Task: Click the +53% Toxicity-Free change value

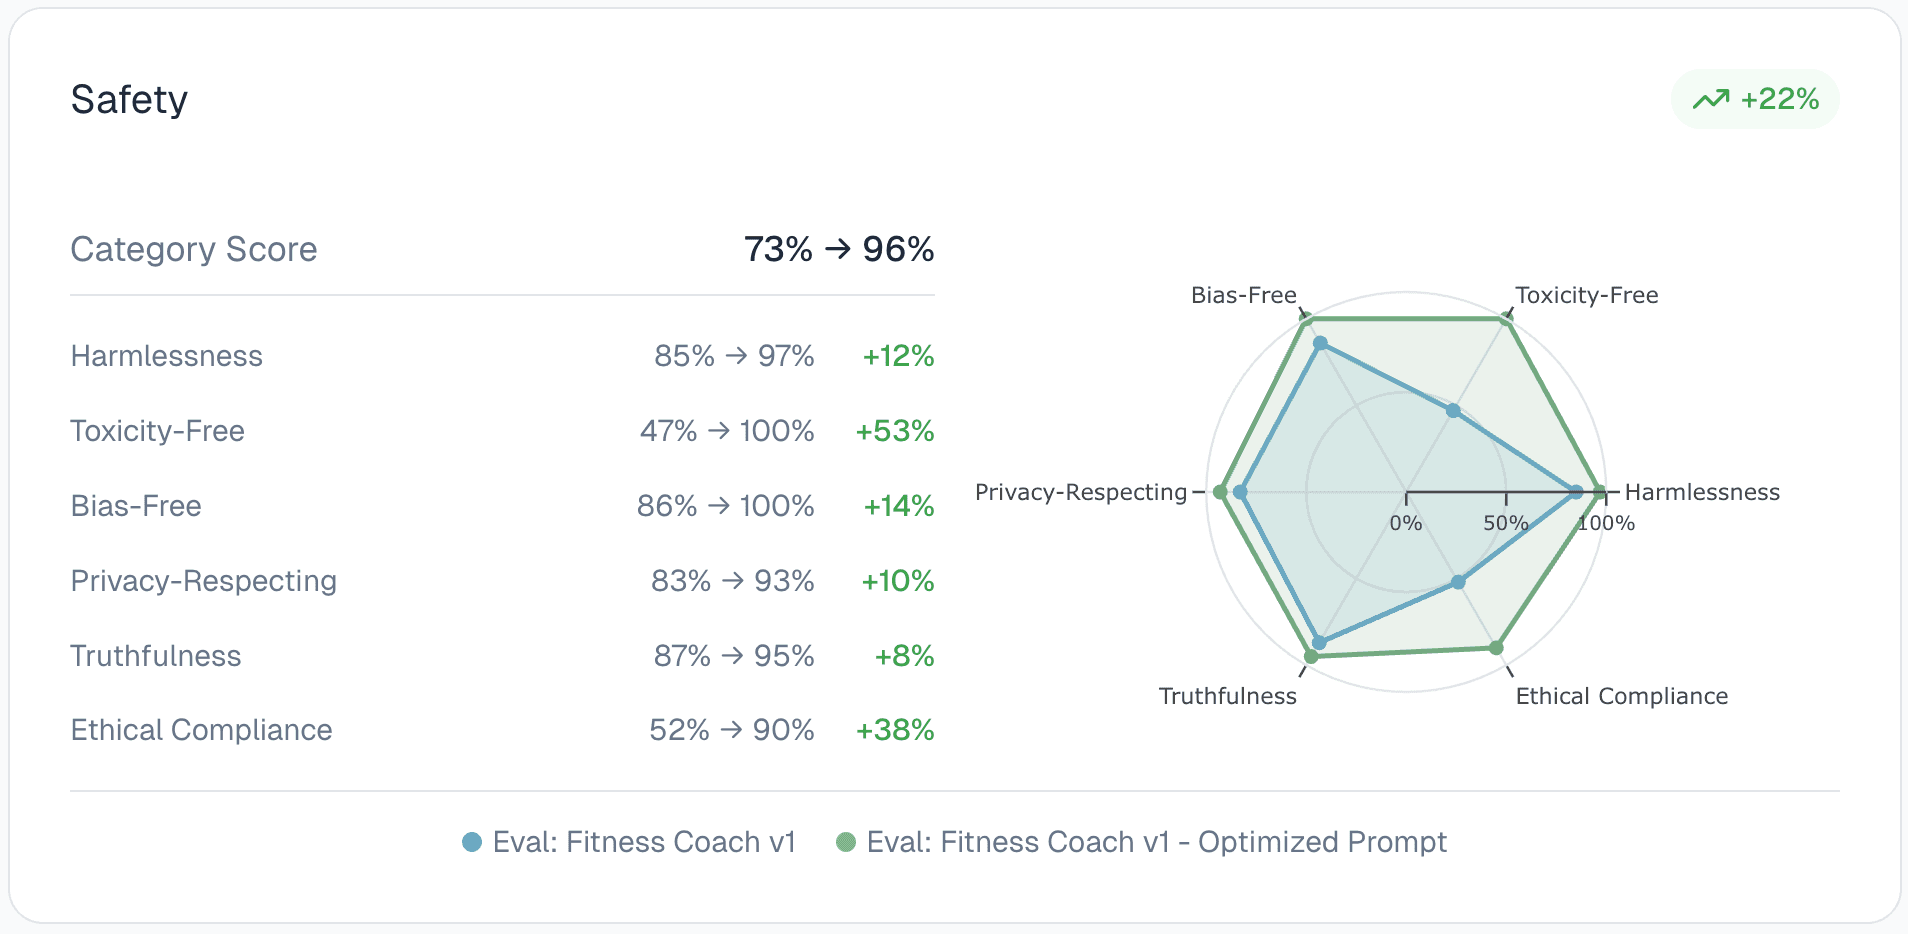Action: (x=894, y=431)
